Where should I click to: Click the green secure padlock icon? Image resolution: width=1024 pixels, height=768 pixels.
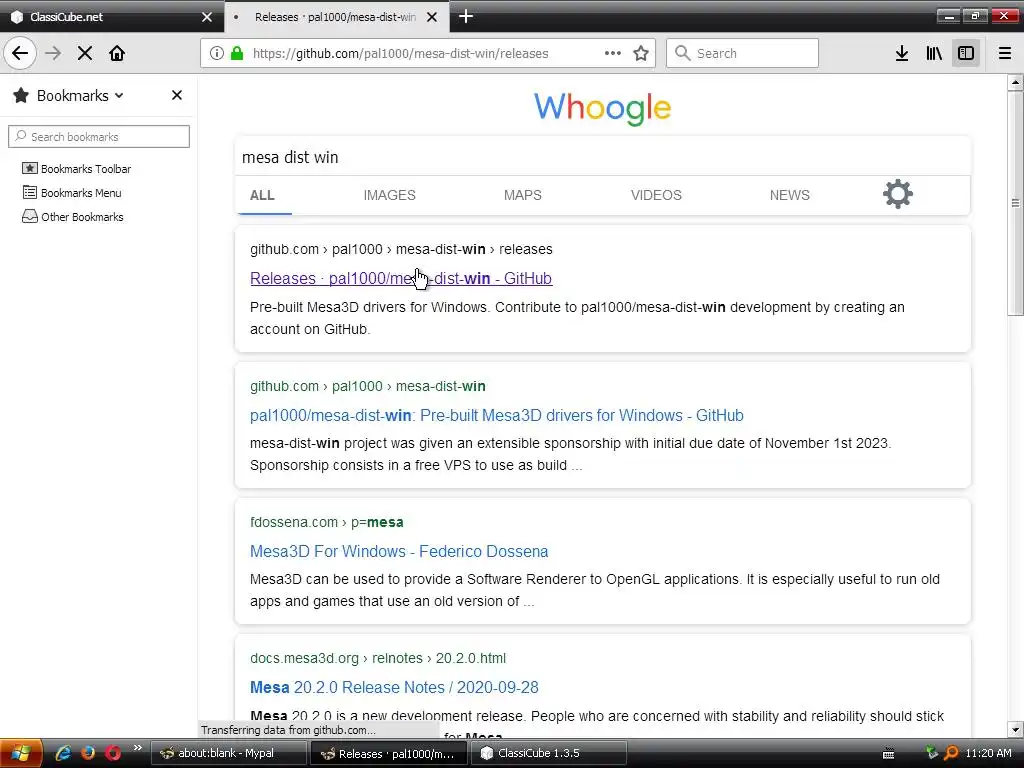[238, 53]
